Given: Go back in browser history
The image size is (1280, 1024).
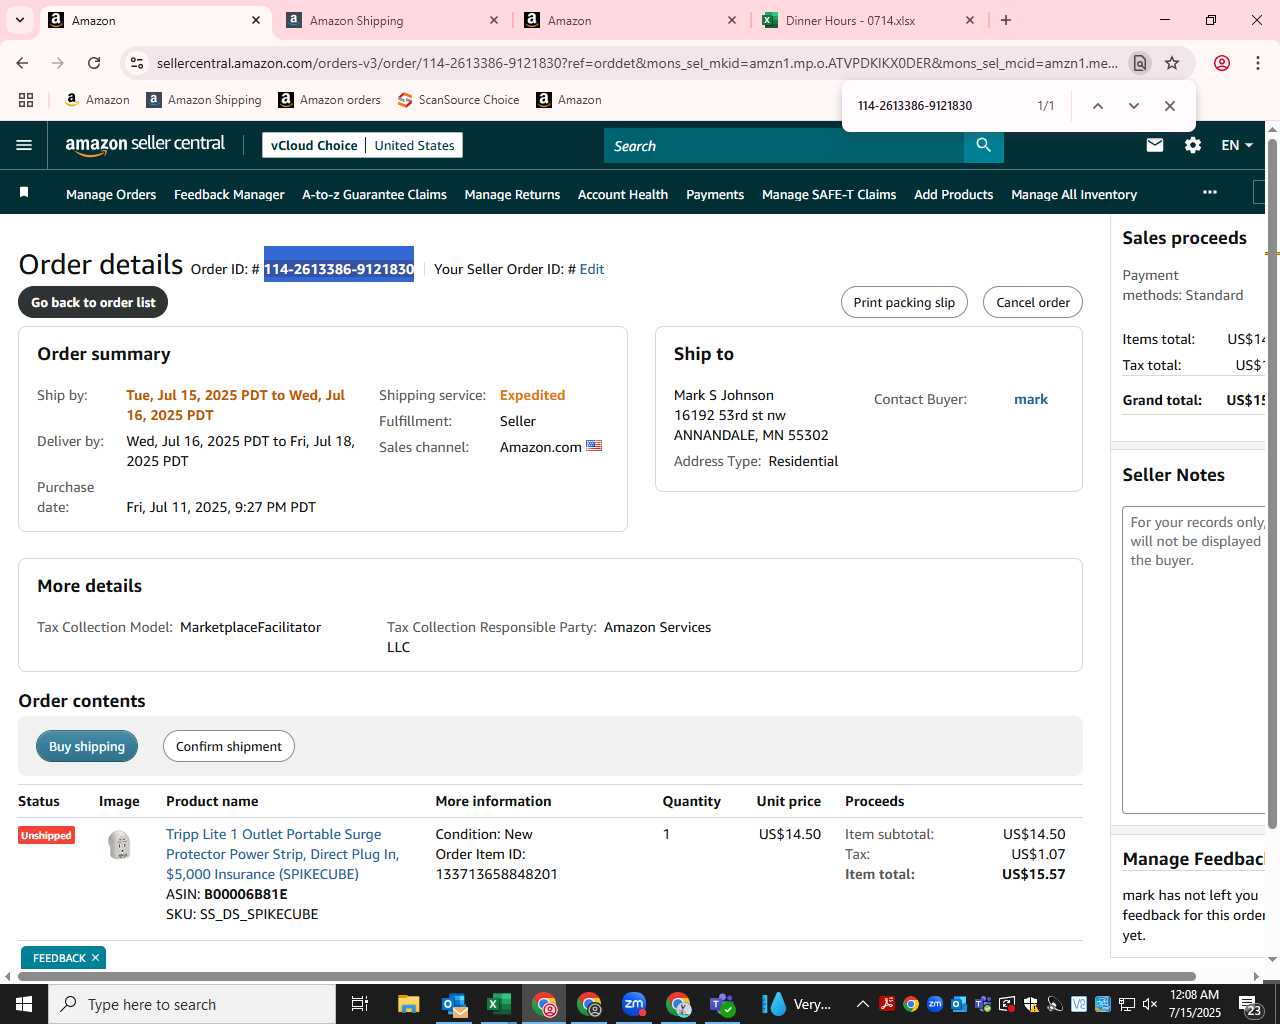Looking at the screenshot, I should point(22,63).
